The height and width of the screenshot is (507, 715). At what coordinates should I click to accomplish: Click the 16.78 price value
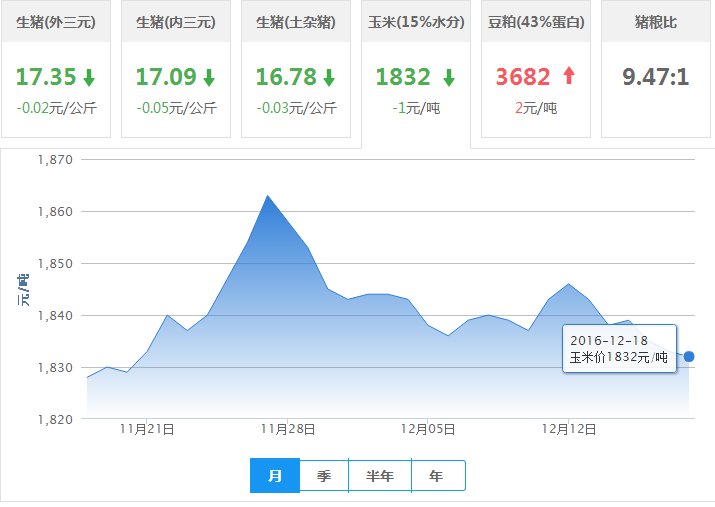pyautogui.click(x=285, y=77)
